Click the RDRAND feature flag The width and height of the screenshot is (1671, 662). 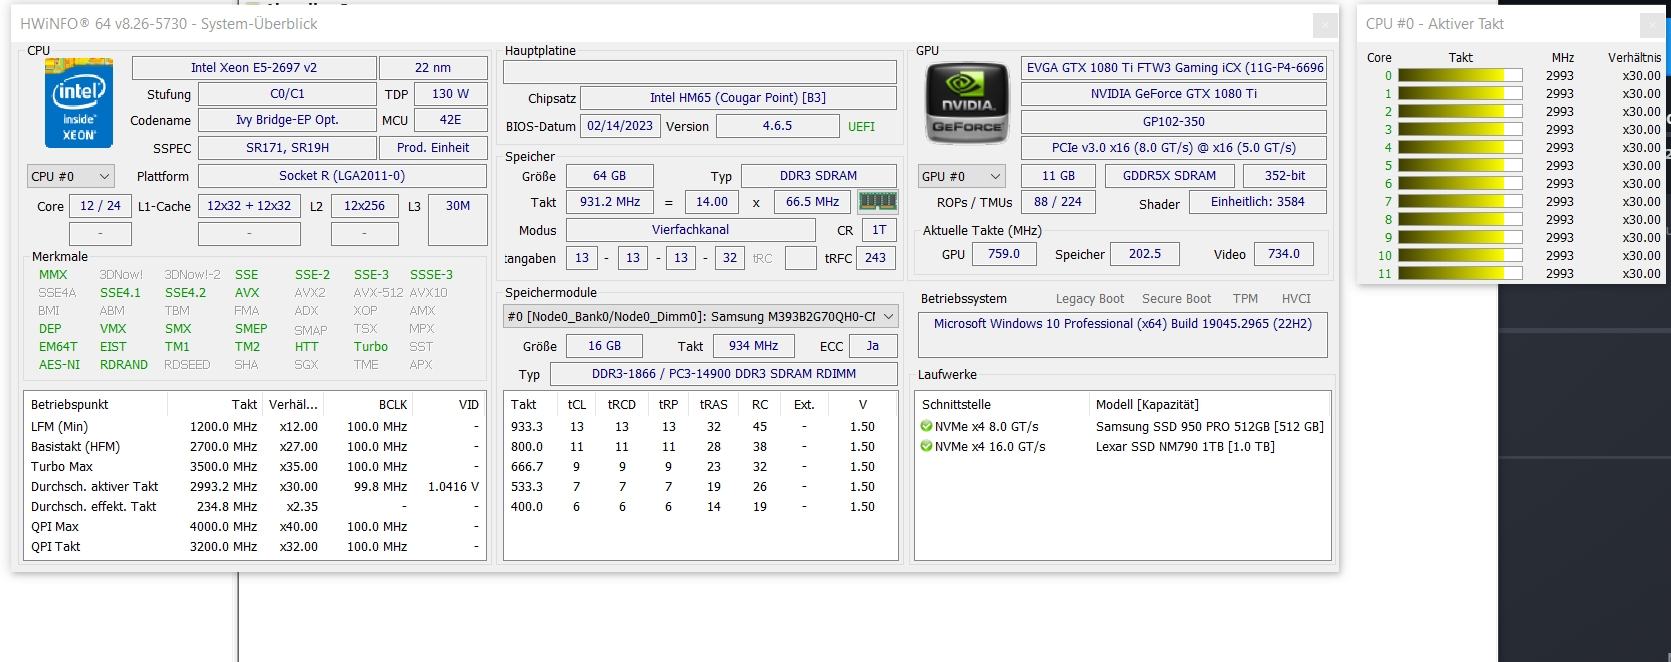124,365
